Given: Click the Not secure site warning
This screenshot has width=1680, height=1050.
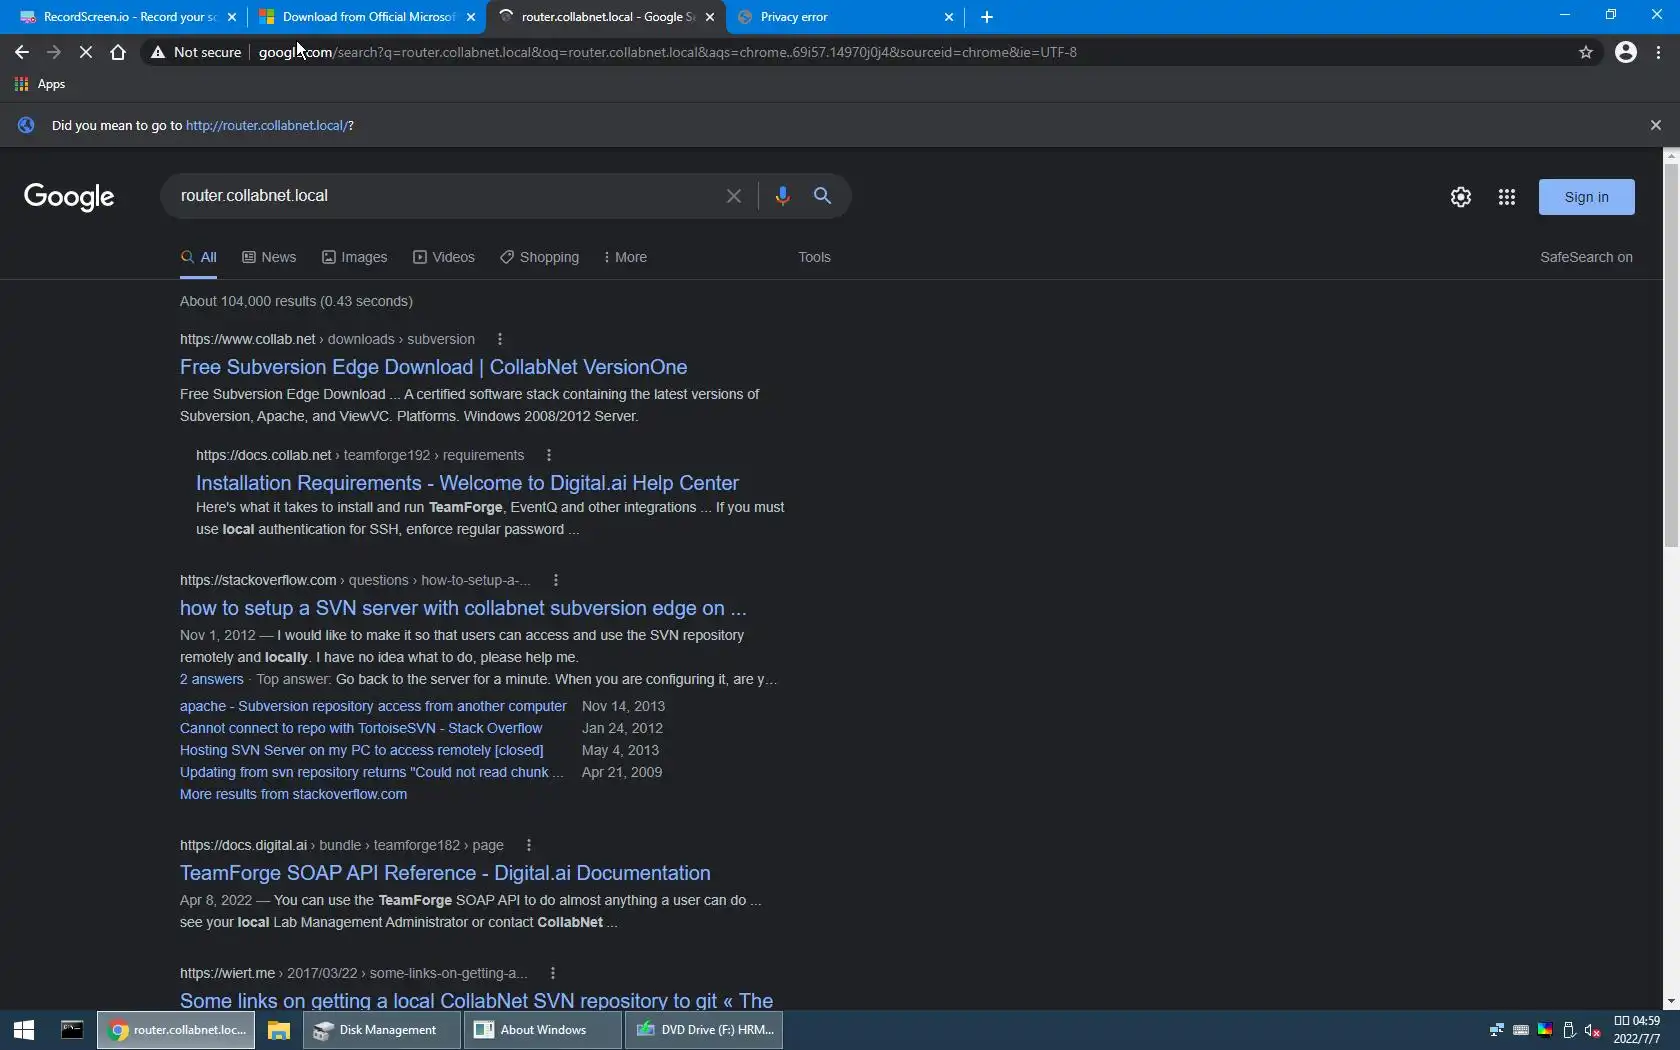Looking at the screenshot, I should [196, 52].
